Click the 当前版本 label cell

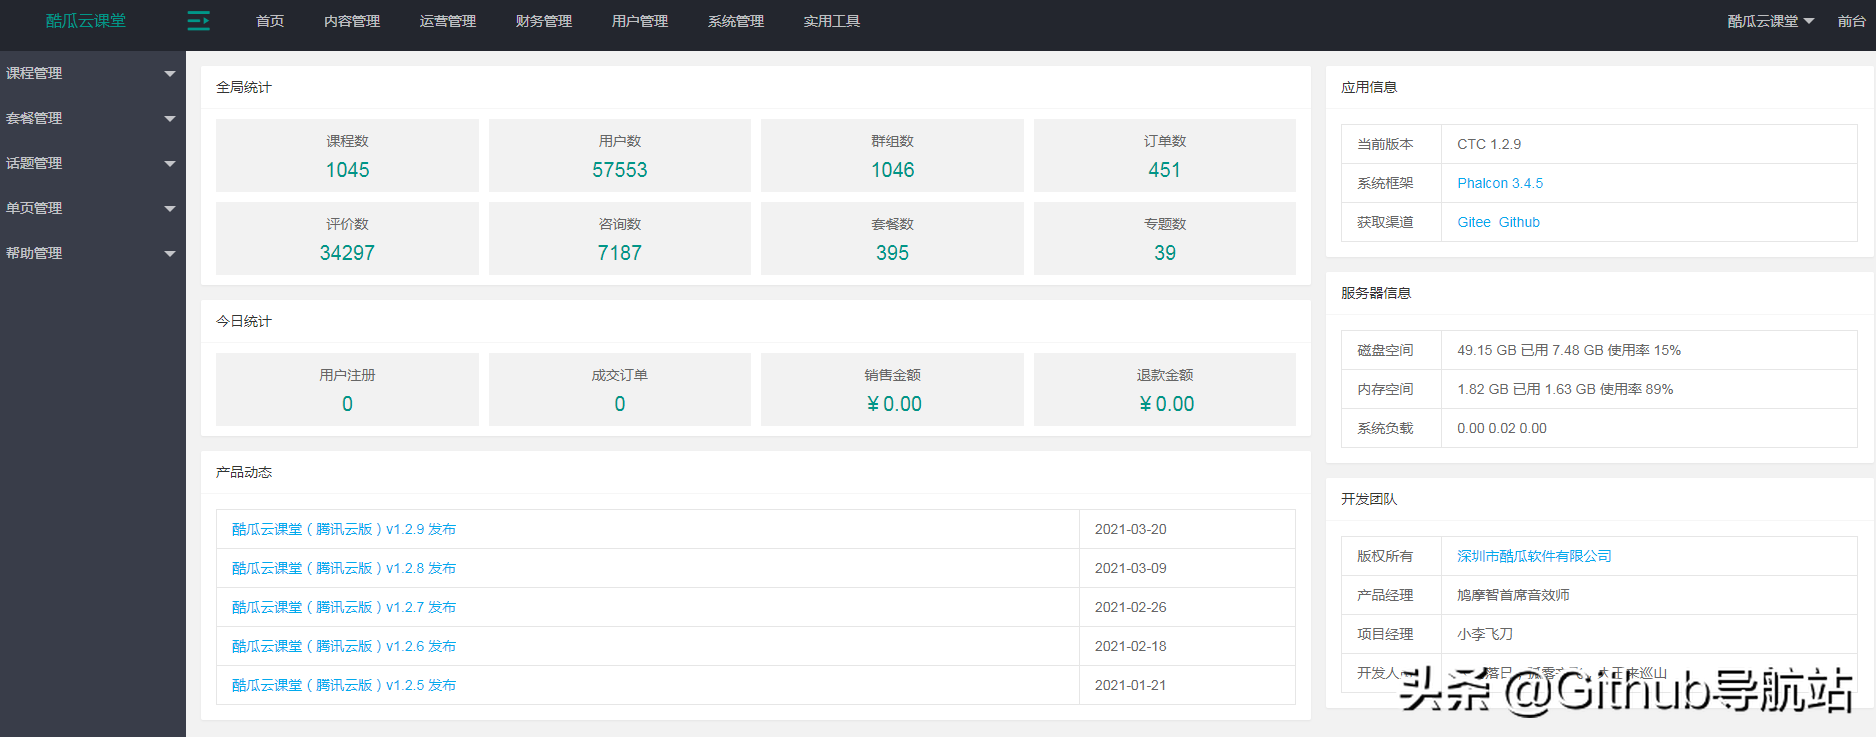1391,144
